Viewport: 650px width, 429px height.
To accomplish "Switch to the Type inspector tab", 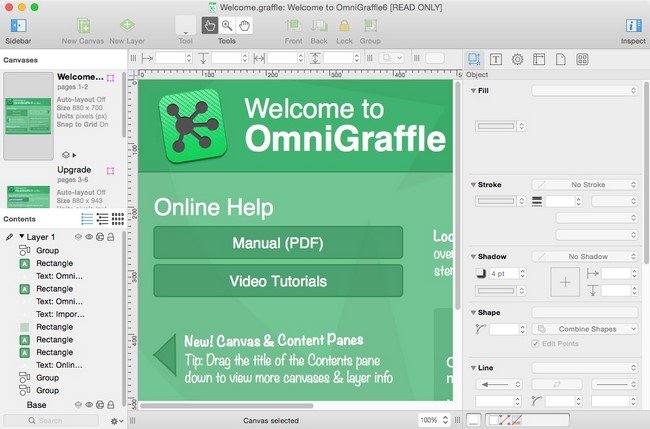I will coord(496,59).
